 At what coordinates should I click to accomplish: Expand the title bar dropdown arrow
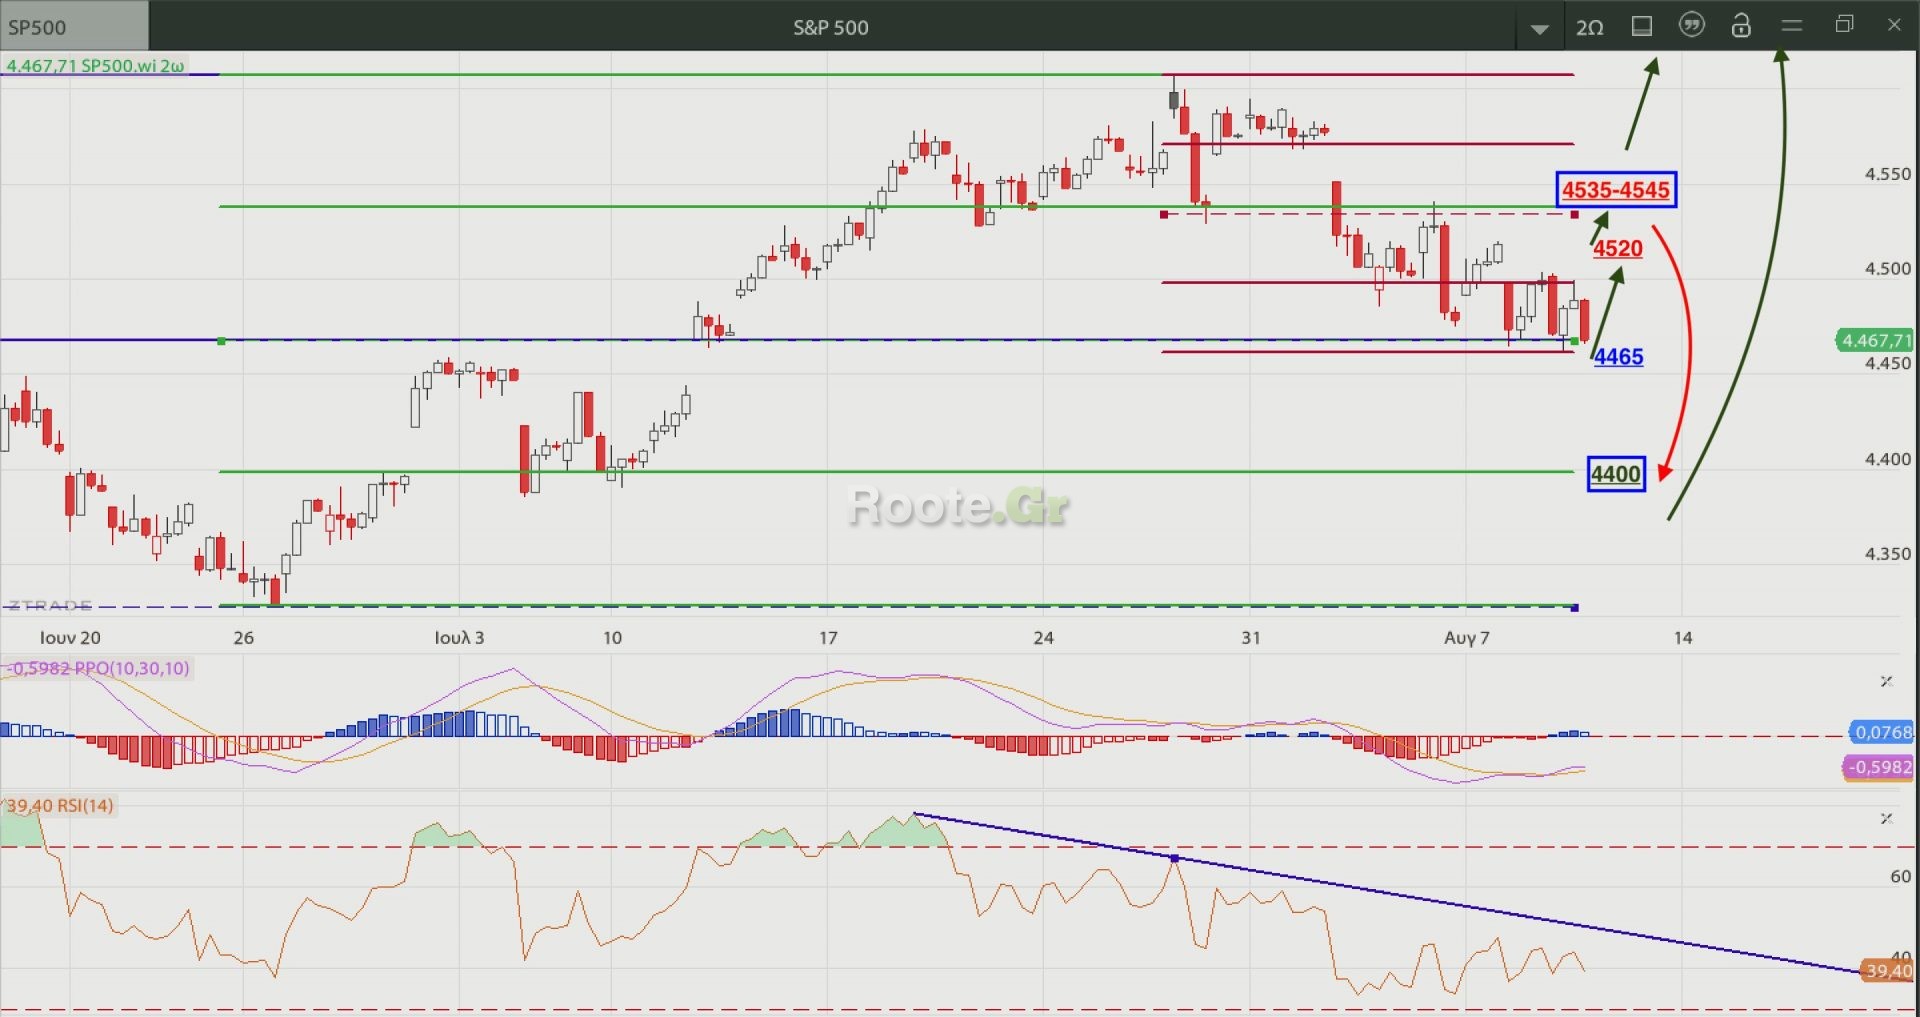point(1540,28)
